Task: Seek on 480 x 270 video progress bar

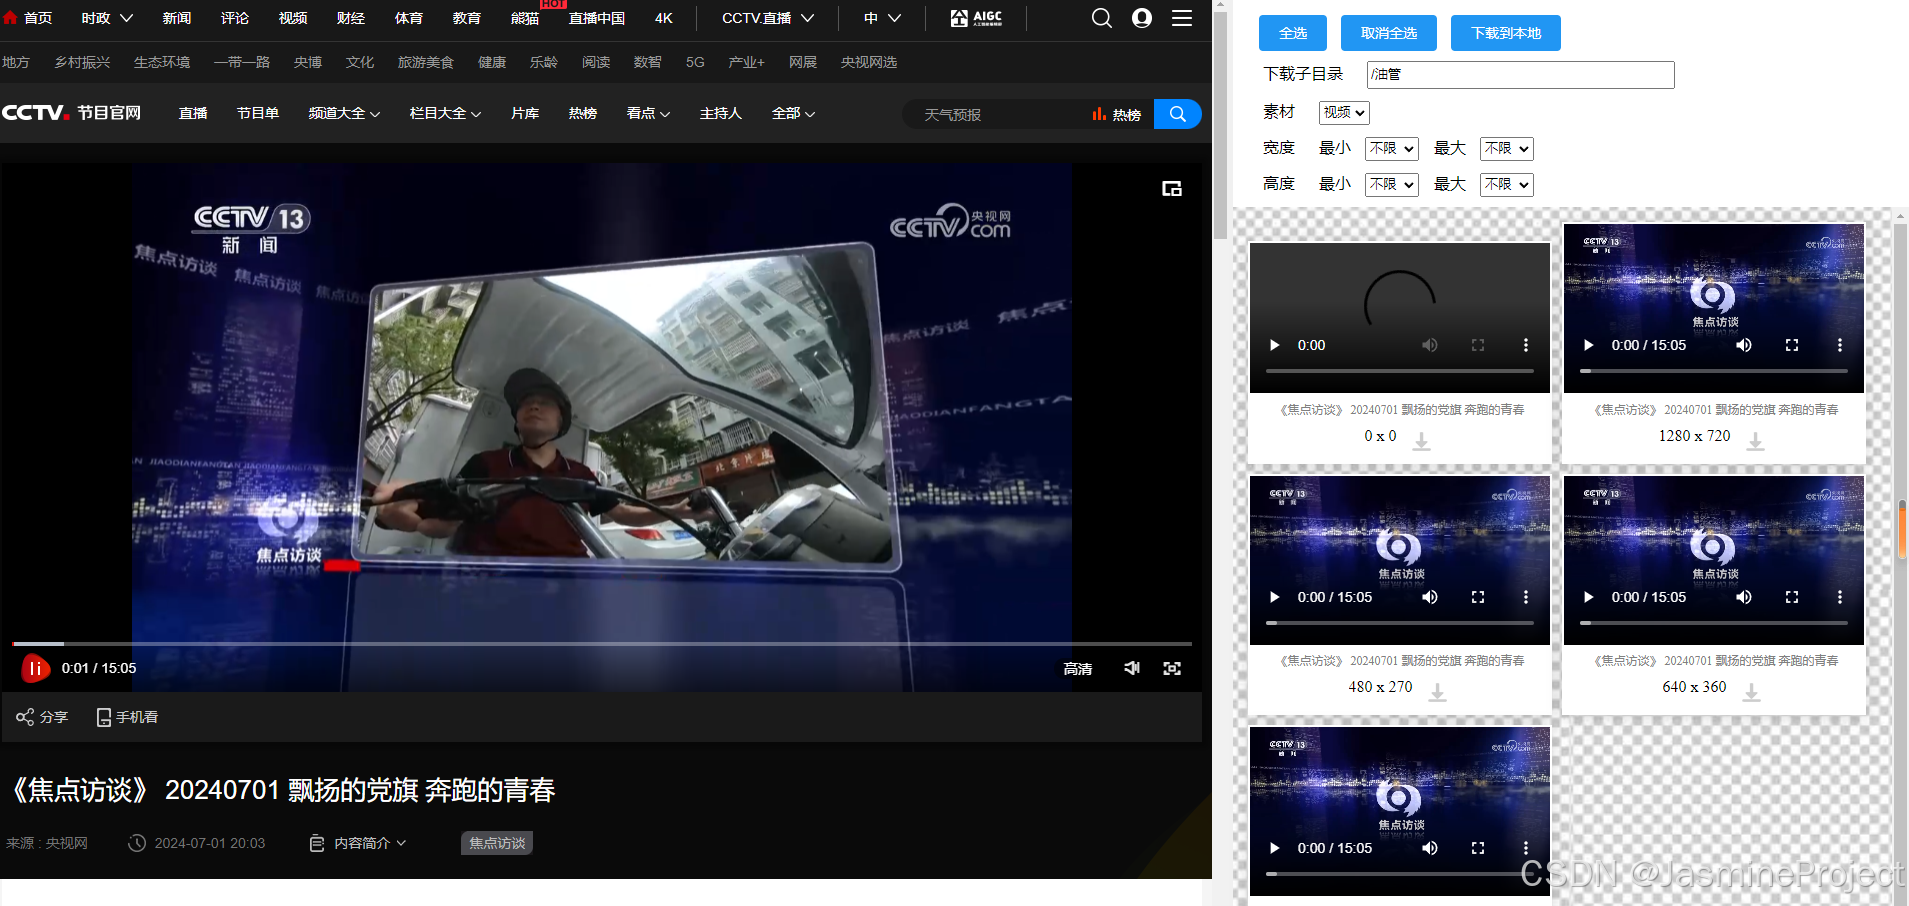Action: pyautogui.click(x=1400, y=623)
